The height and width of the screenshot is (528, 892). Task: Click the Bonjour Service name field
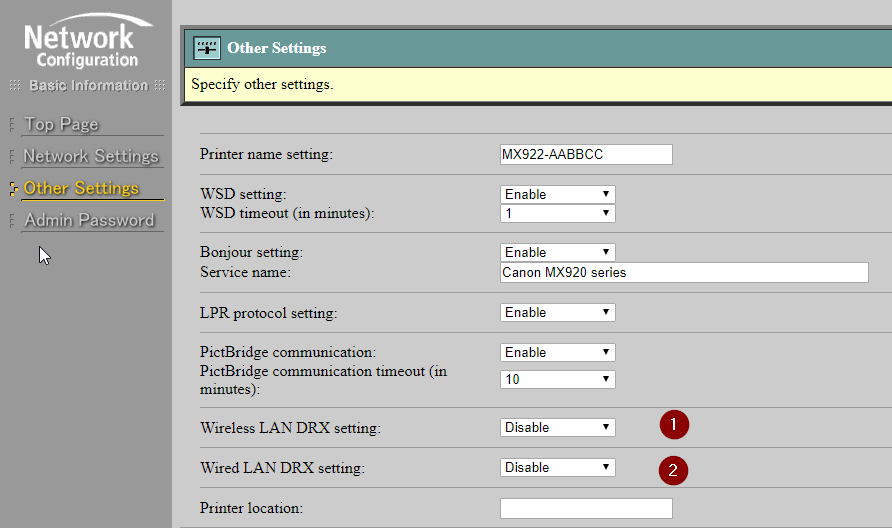coord(684,273)
